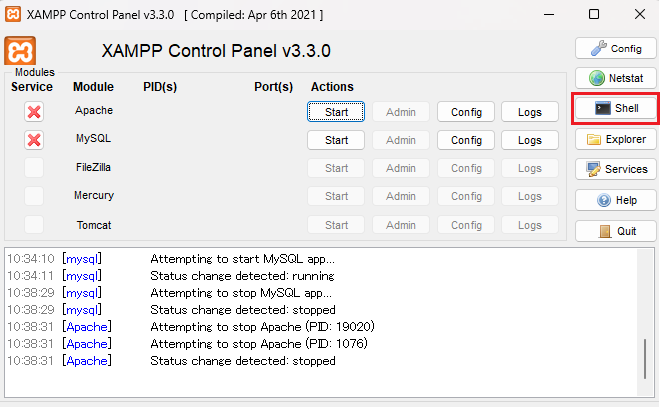Click the title bar XAMPP icon

point(14,14)
